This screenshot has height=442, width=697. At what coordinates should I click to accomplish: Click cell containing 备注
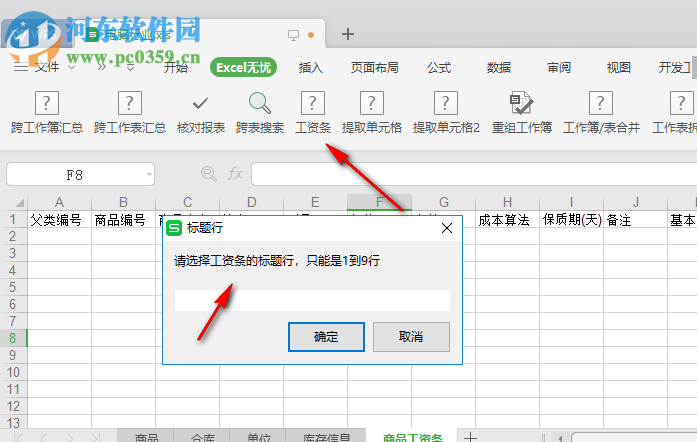click(x=635, y=220)
